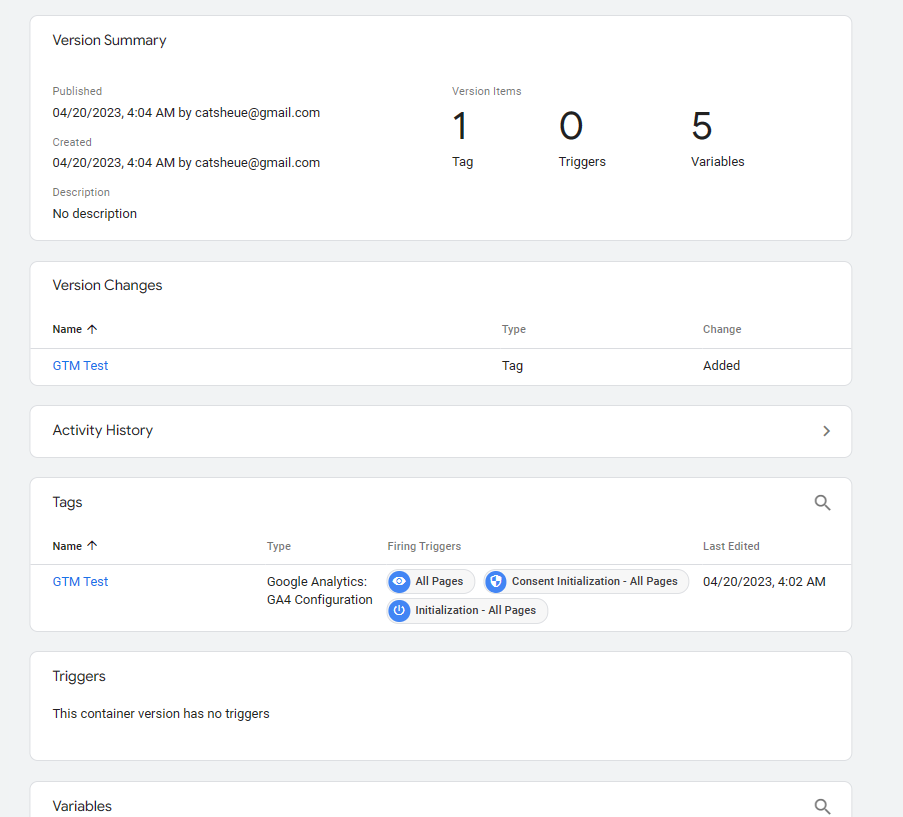903x817 pixels.
Task: Click the Type column header in Version Changes
Action: pos(513,329)
